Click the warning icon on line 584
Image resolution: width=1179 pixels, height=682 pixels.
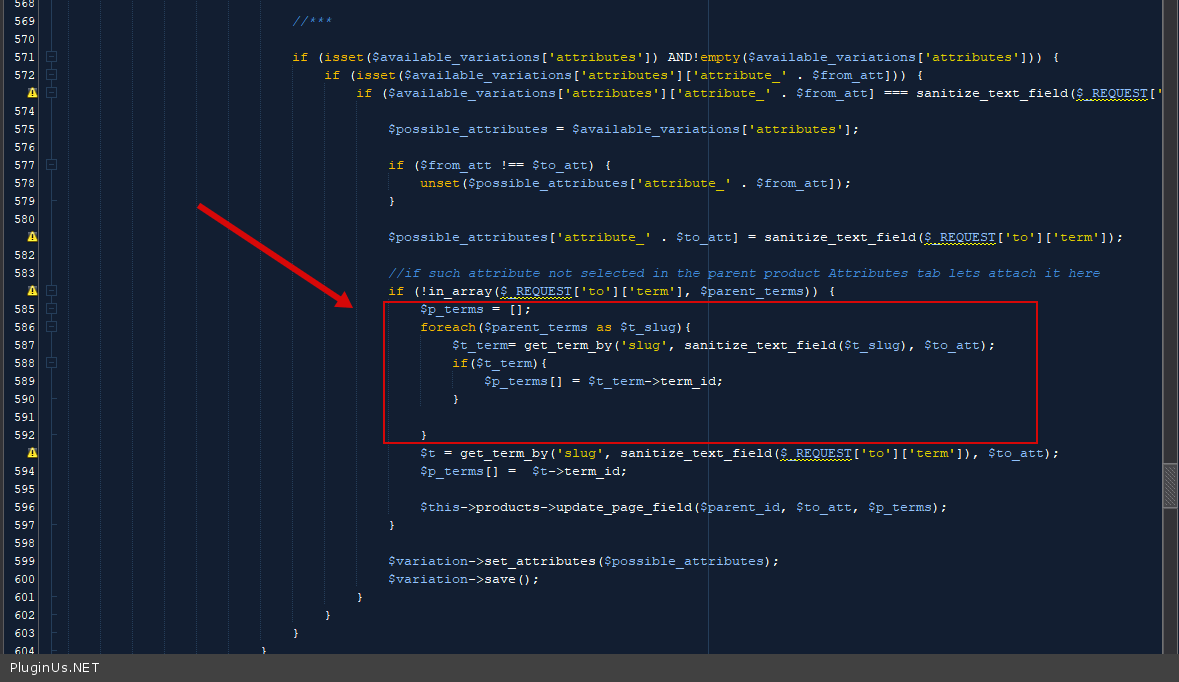point(32,291)
